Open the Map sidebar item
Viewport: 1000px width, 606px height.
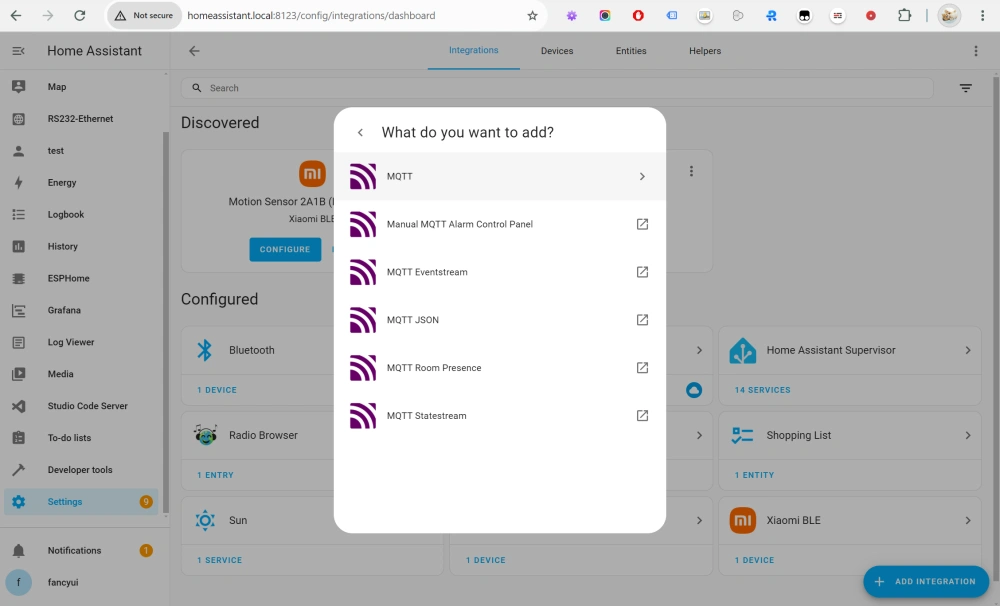click(82, 87)
